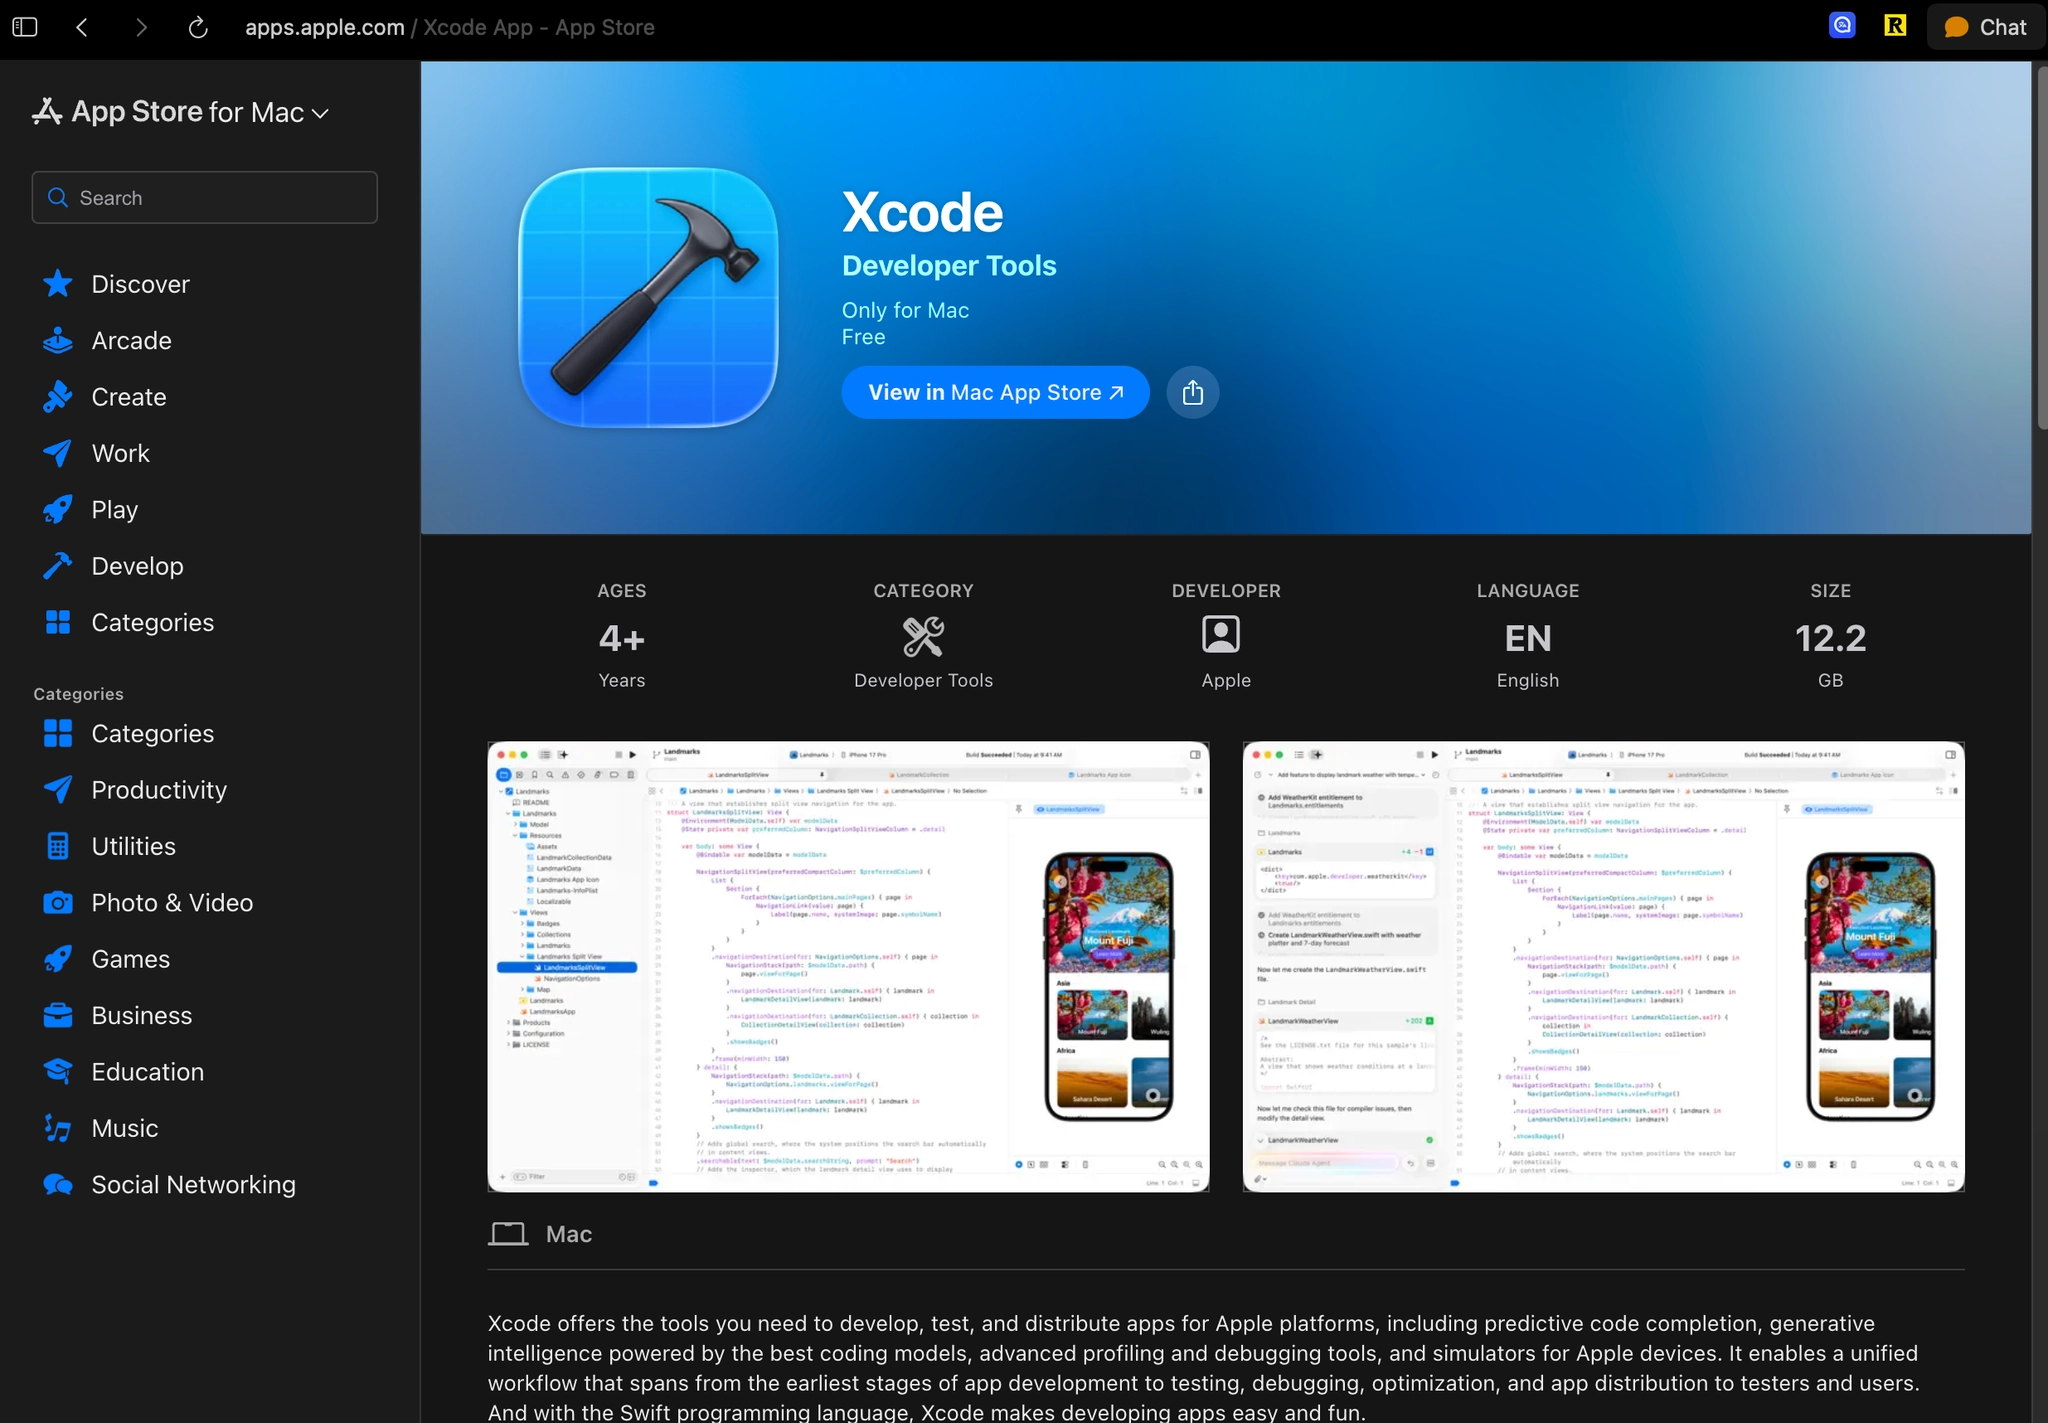2048x1423 pixels.
Task: Click the browser reload icon
Action: click(x=198, y=27)
